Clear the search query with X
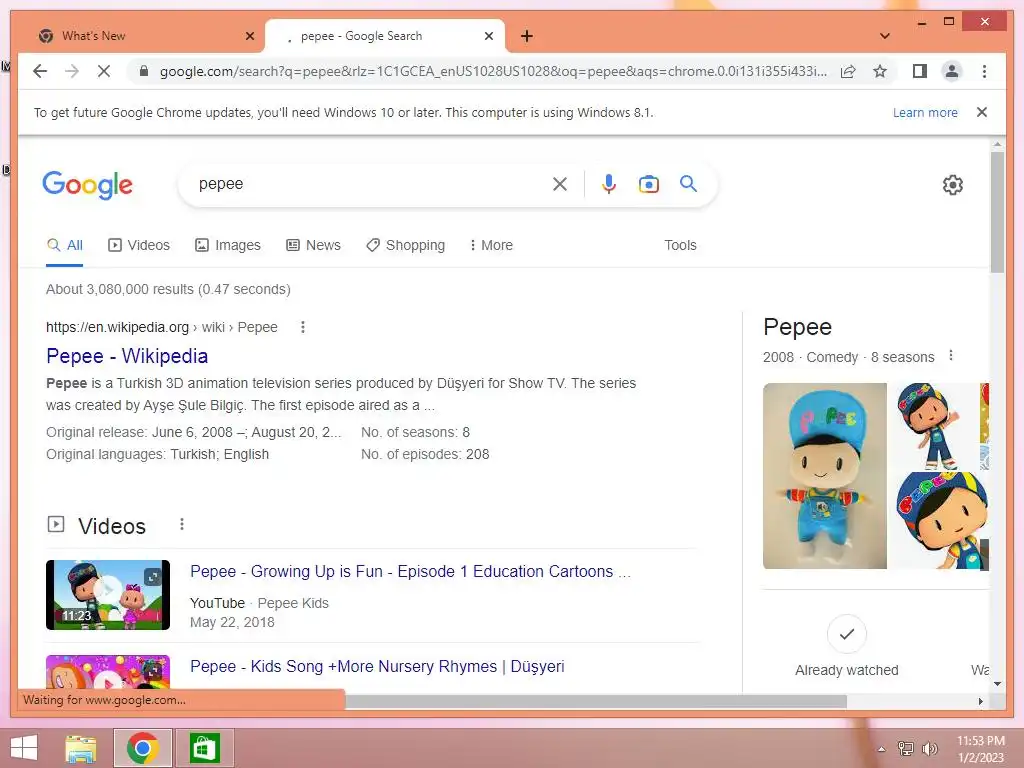This screenshot has height=768, width=1024. tap(560, 184)
